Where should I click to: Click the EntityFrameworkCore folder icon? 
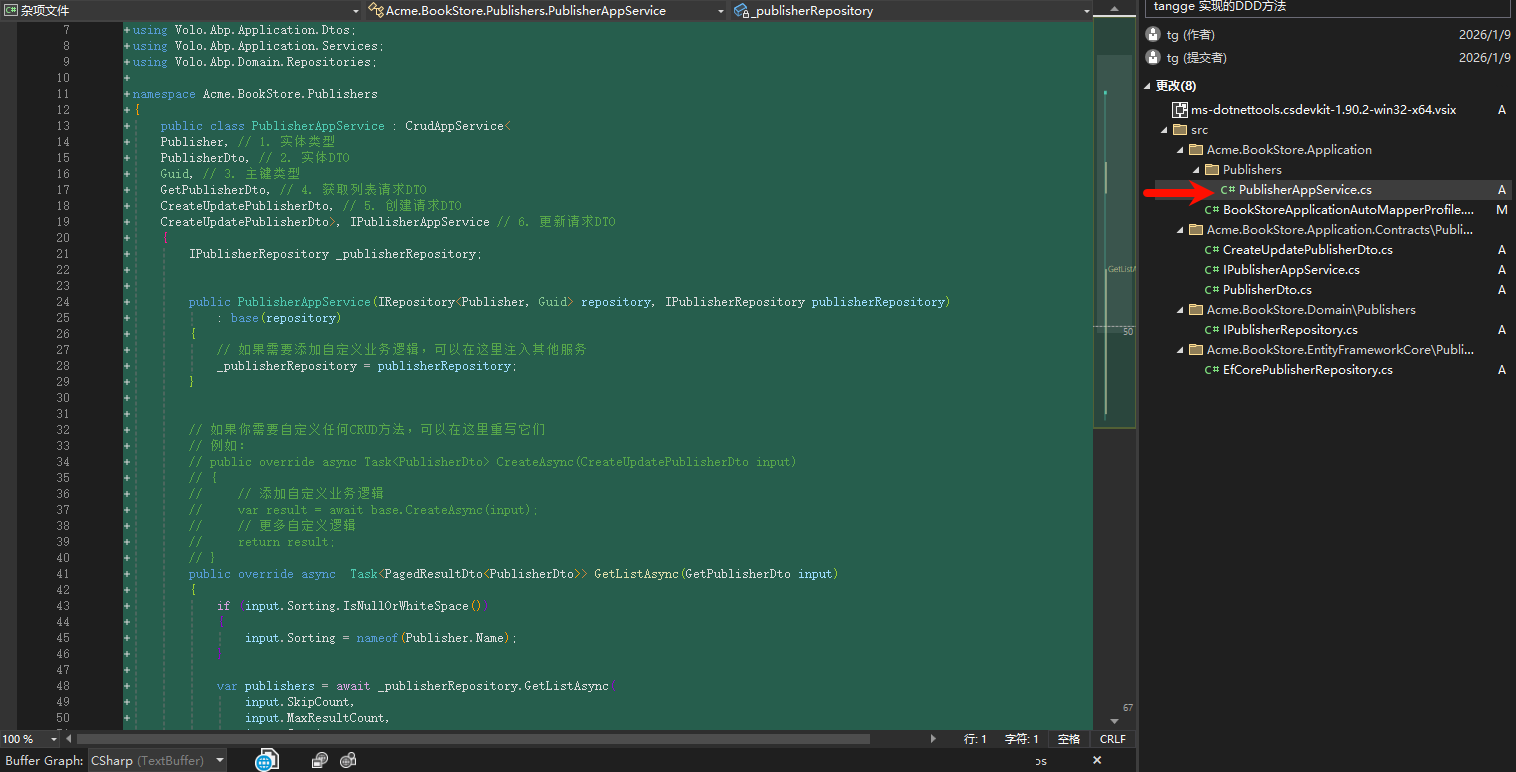coord(1196,350)
